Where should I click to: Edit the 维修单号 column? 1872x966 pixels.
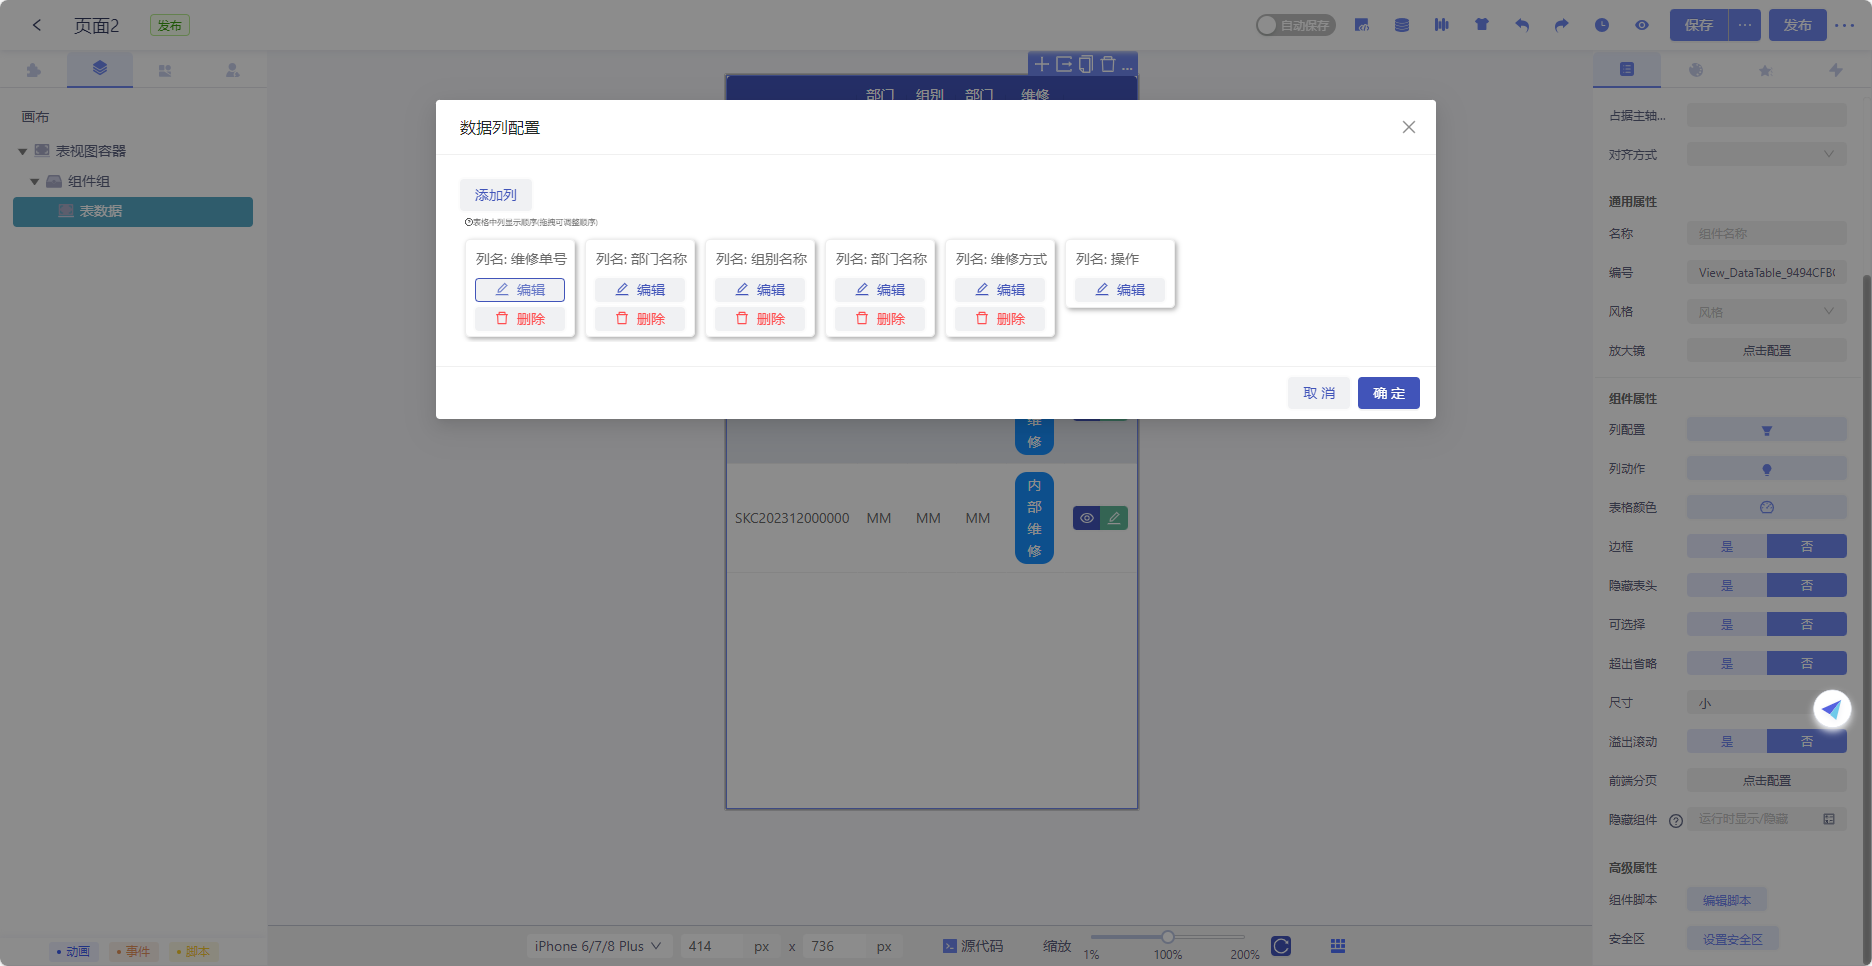tap(520, 290)
